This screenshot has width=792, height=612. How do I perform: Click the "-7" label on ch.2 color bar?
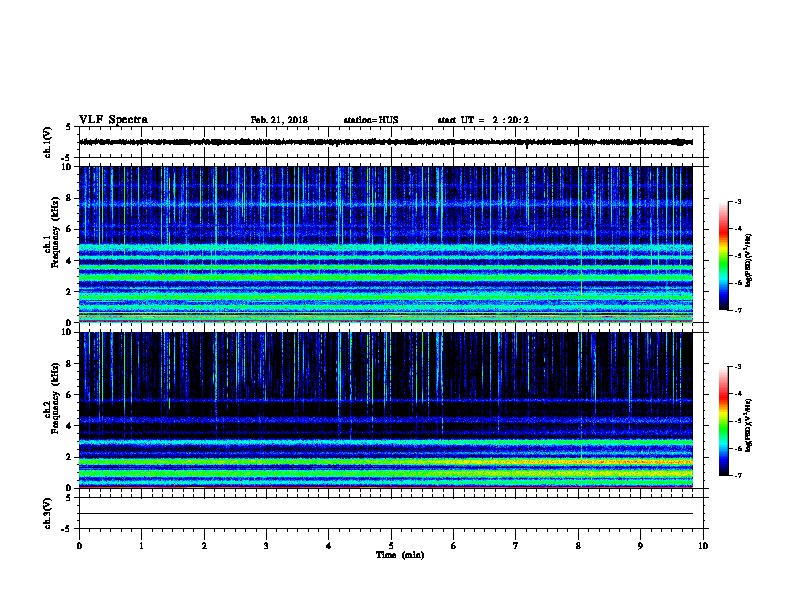pyautogui.click(x=738, y=476)
